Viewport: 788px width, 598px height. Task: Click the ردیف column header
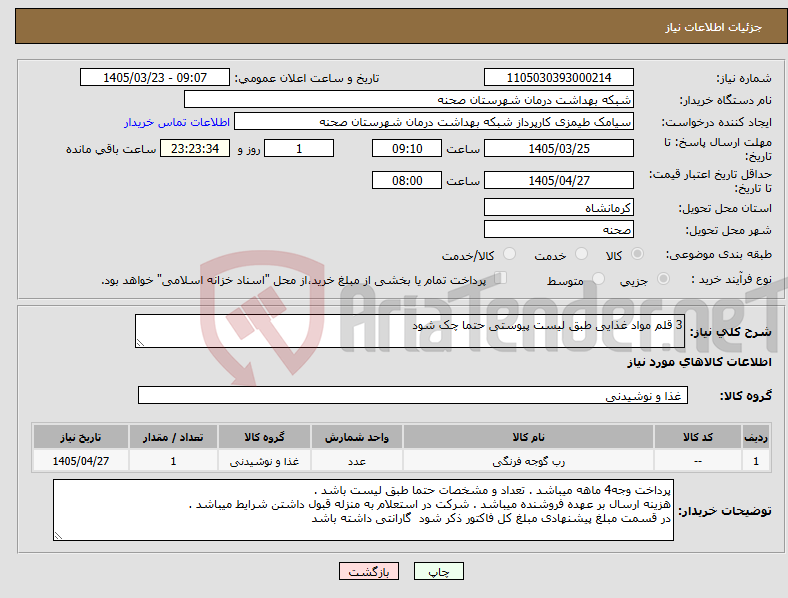pyautogui.click(x=756, y=437)
